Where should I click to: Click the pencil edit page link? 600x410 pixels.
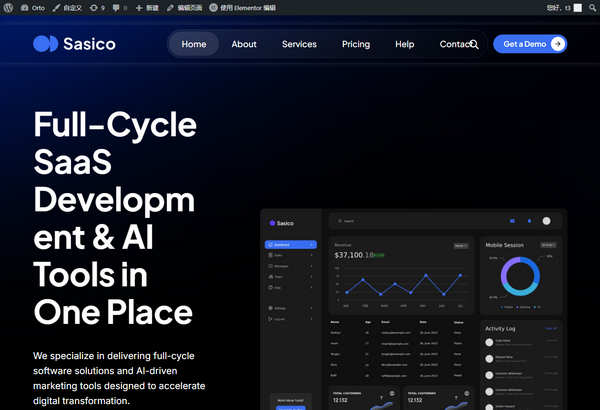pyautogui.click(x=184, y=8)
